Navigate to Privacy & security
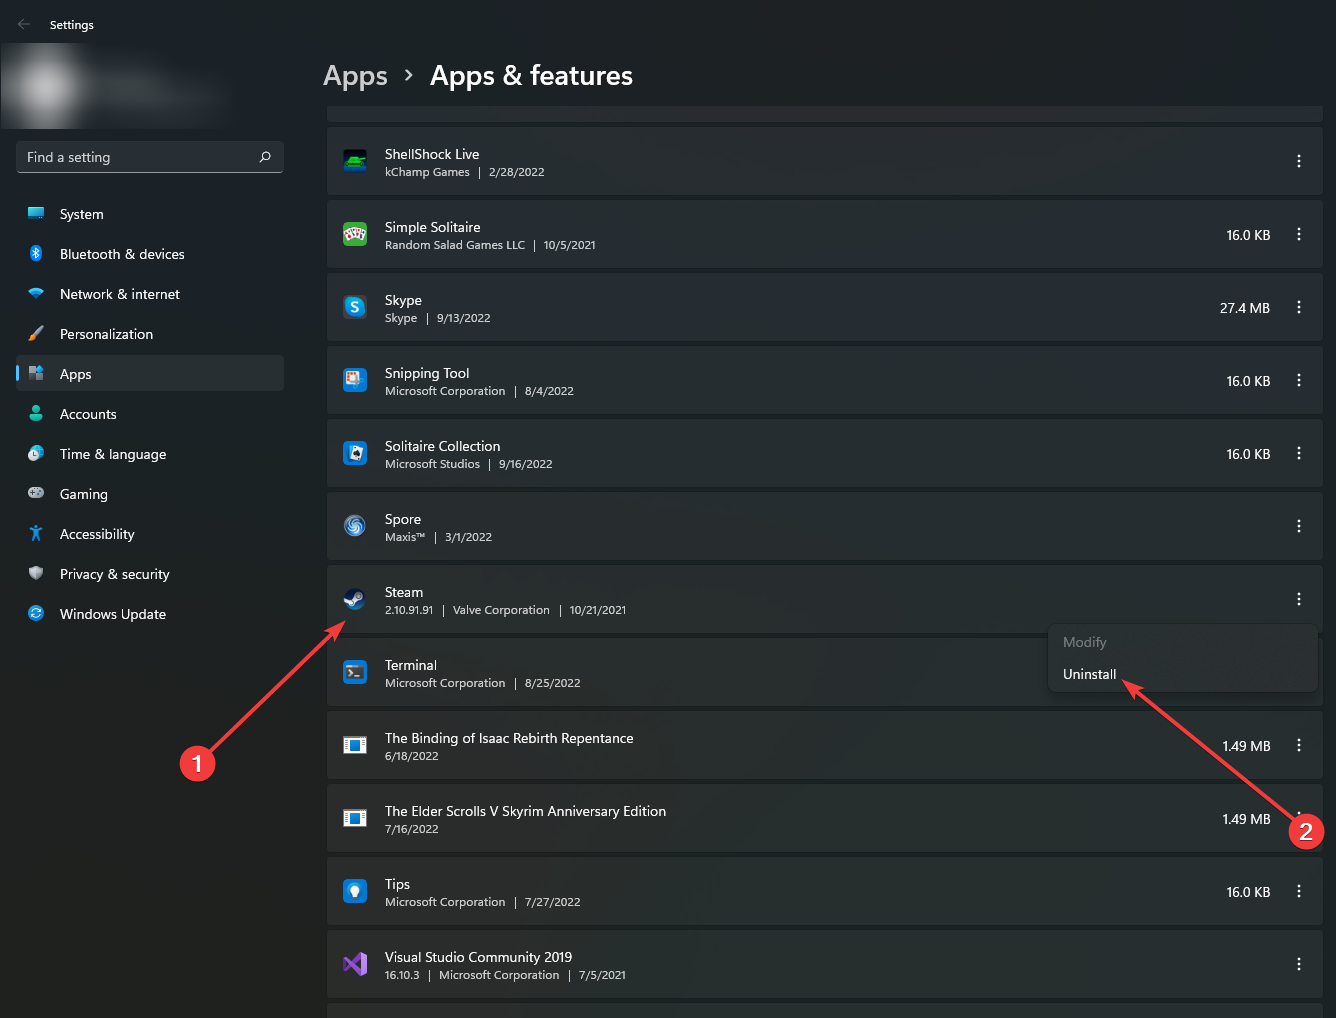Viewport: 1336px width, 1018px height. [114, 574]
